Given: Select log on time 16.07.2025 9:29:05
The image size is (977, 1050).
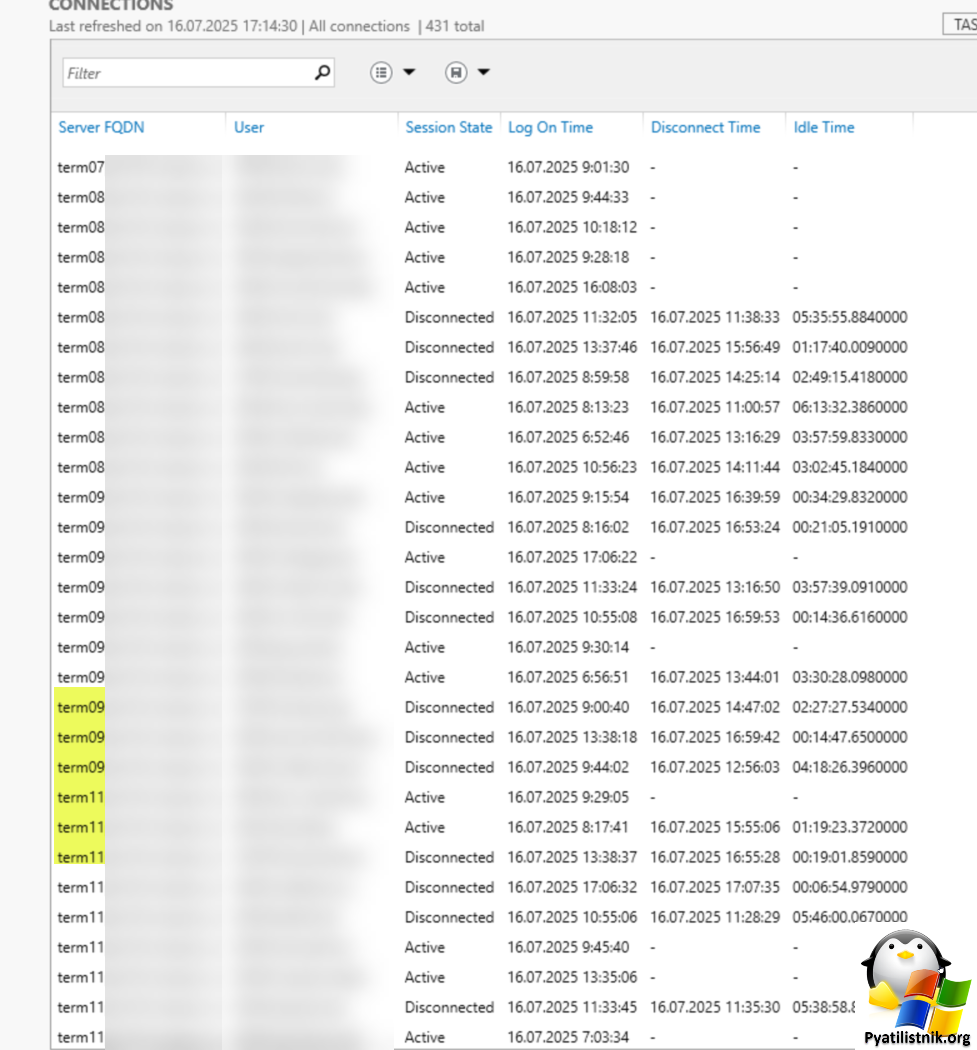Looking at the screenshot, I should [568, 798].
